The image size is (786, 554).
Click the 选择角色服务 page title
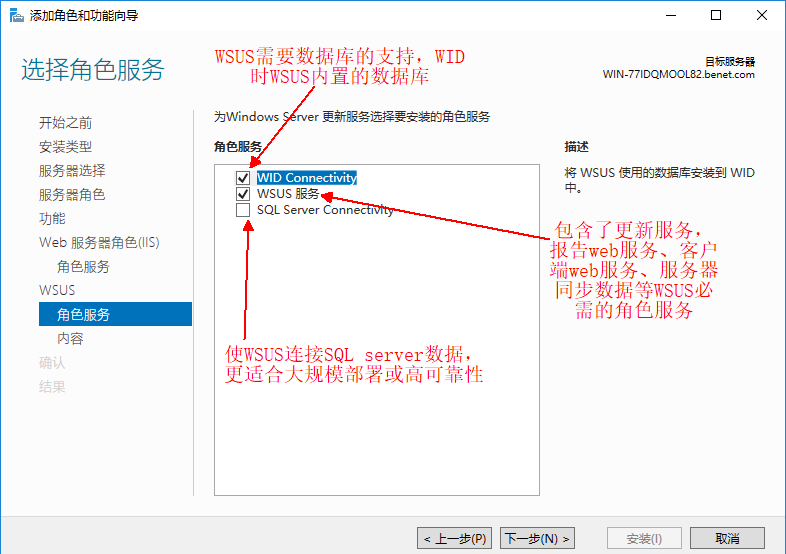(x=93, y=70)
